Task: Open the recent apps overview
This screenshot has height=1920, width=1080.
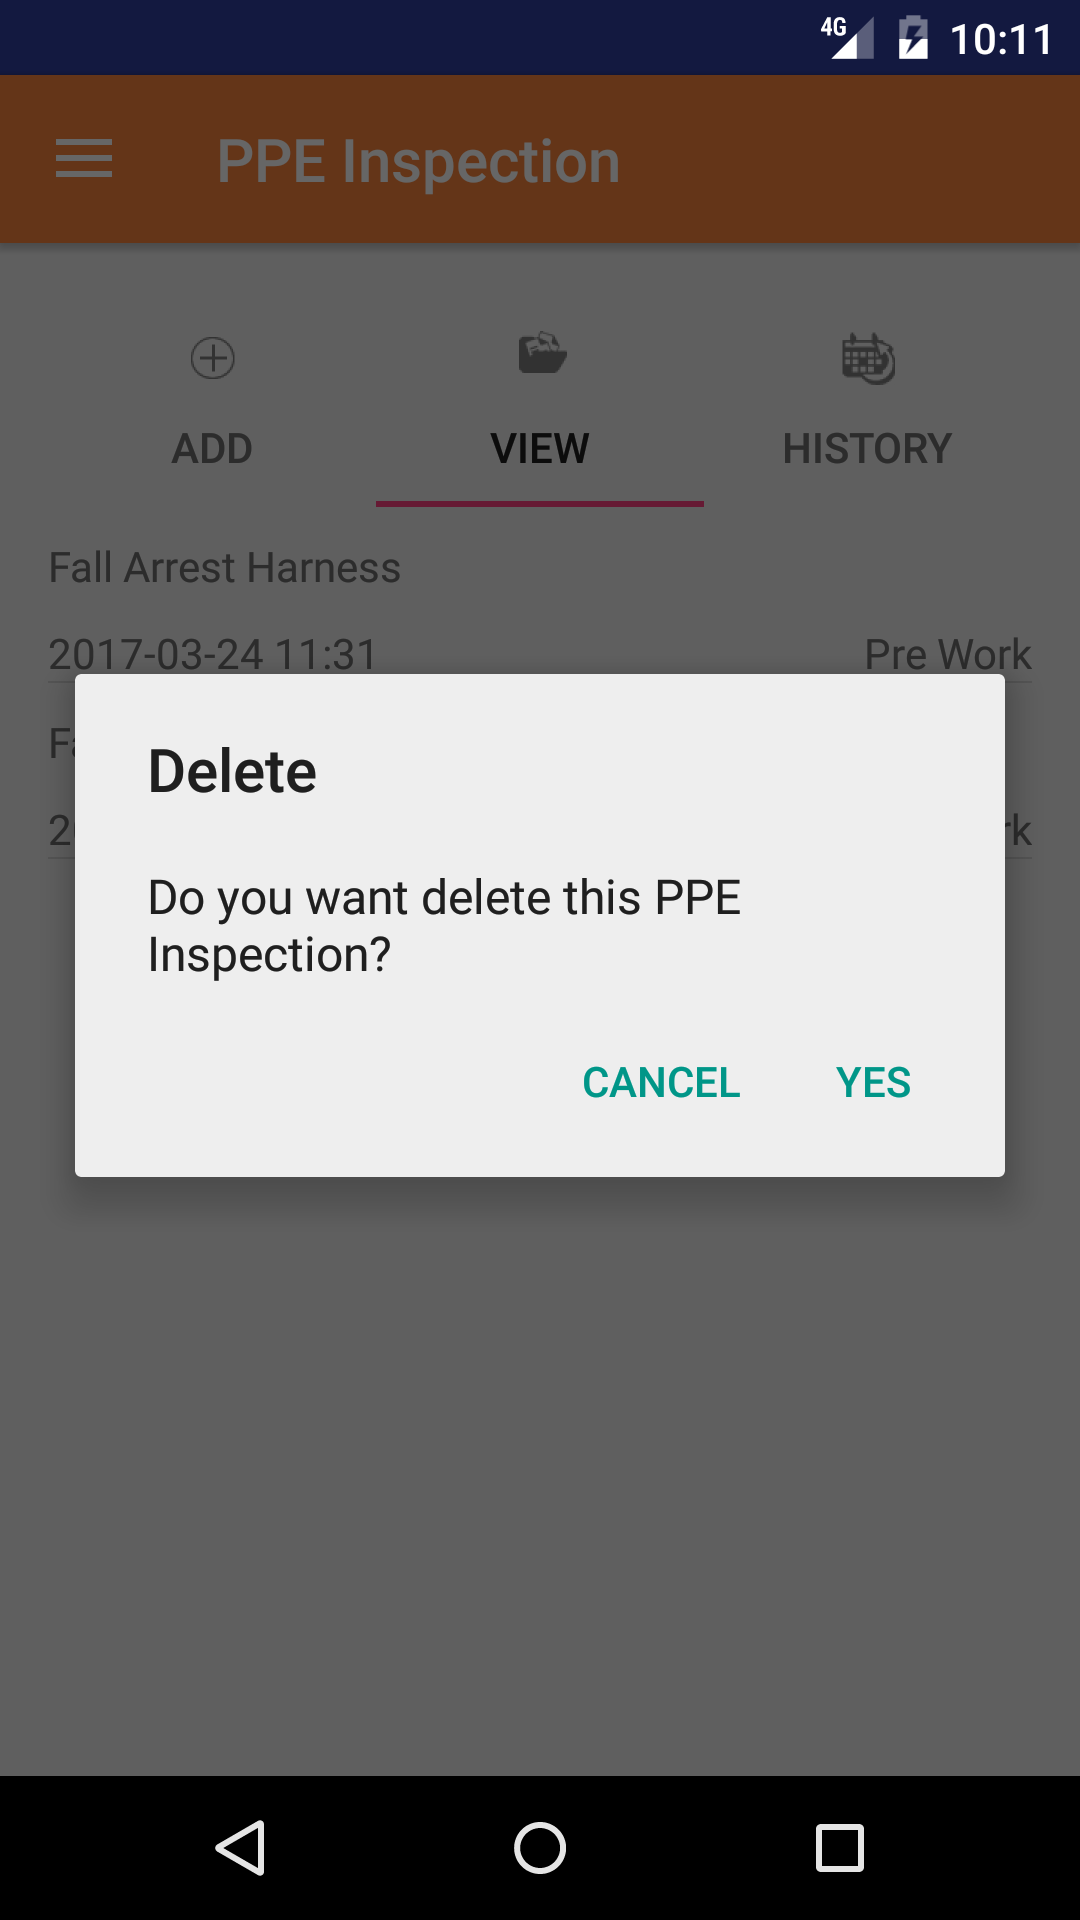Action: coord(840,1847)
